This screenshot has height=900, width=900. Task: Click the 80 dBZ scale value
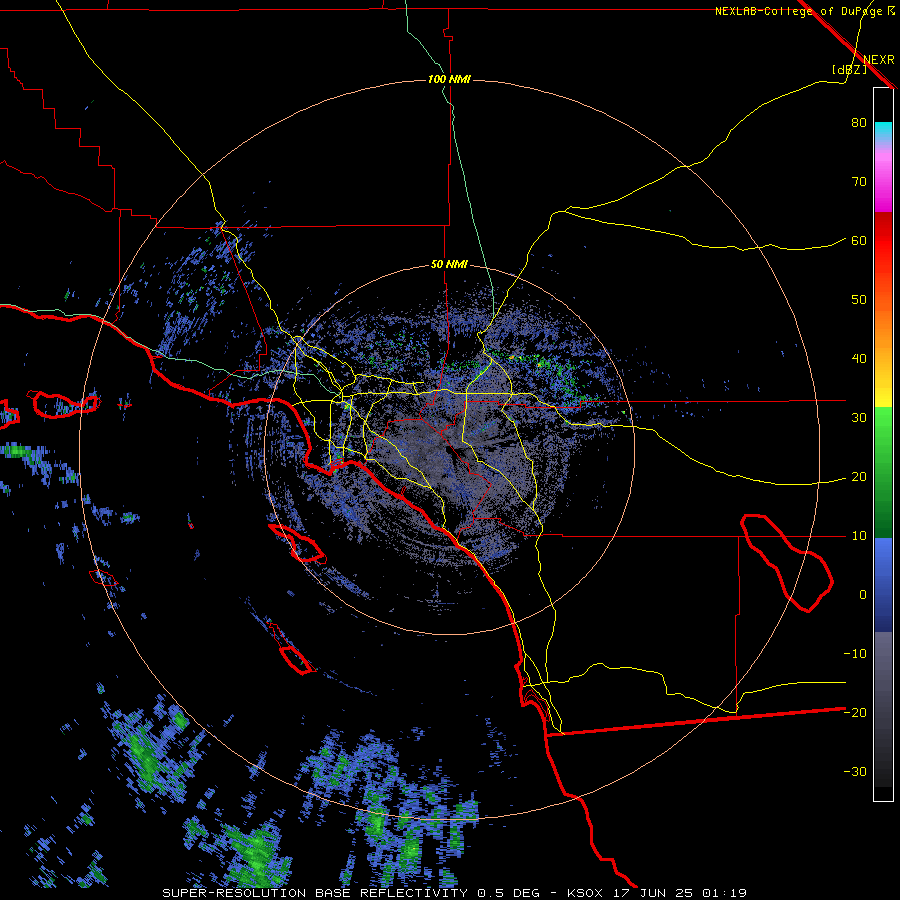[x=859, y=123]
